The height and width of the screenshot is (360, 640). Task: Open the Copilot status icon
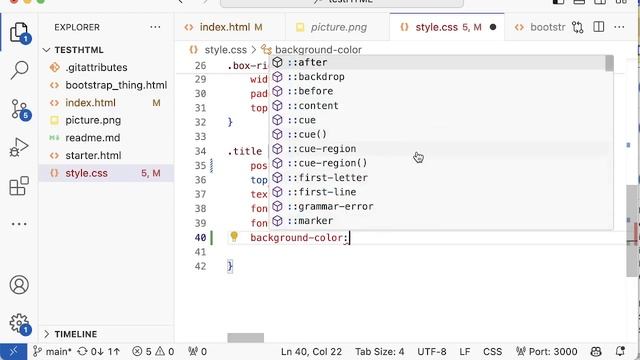[596, 351]
